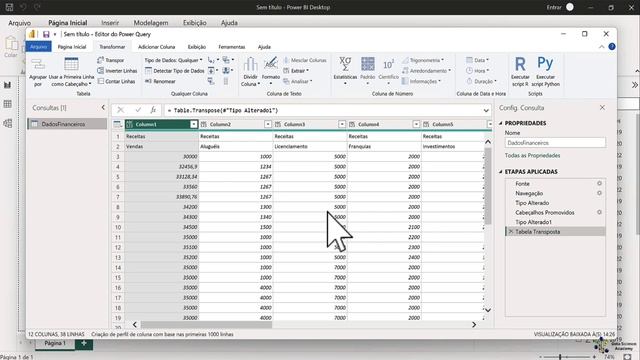This screenshot has width=640, height=360.
Task: Click Inverter Linhas in the ribbon
Action: (117, 71)
